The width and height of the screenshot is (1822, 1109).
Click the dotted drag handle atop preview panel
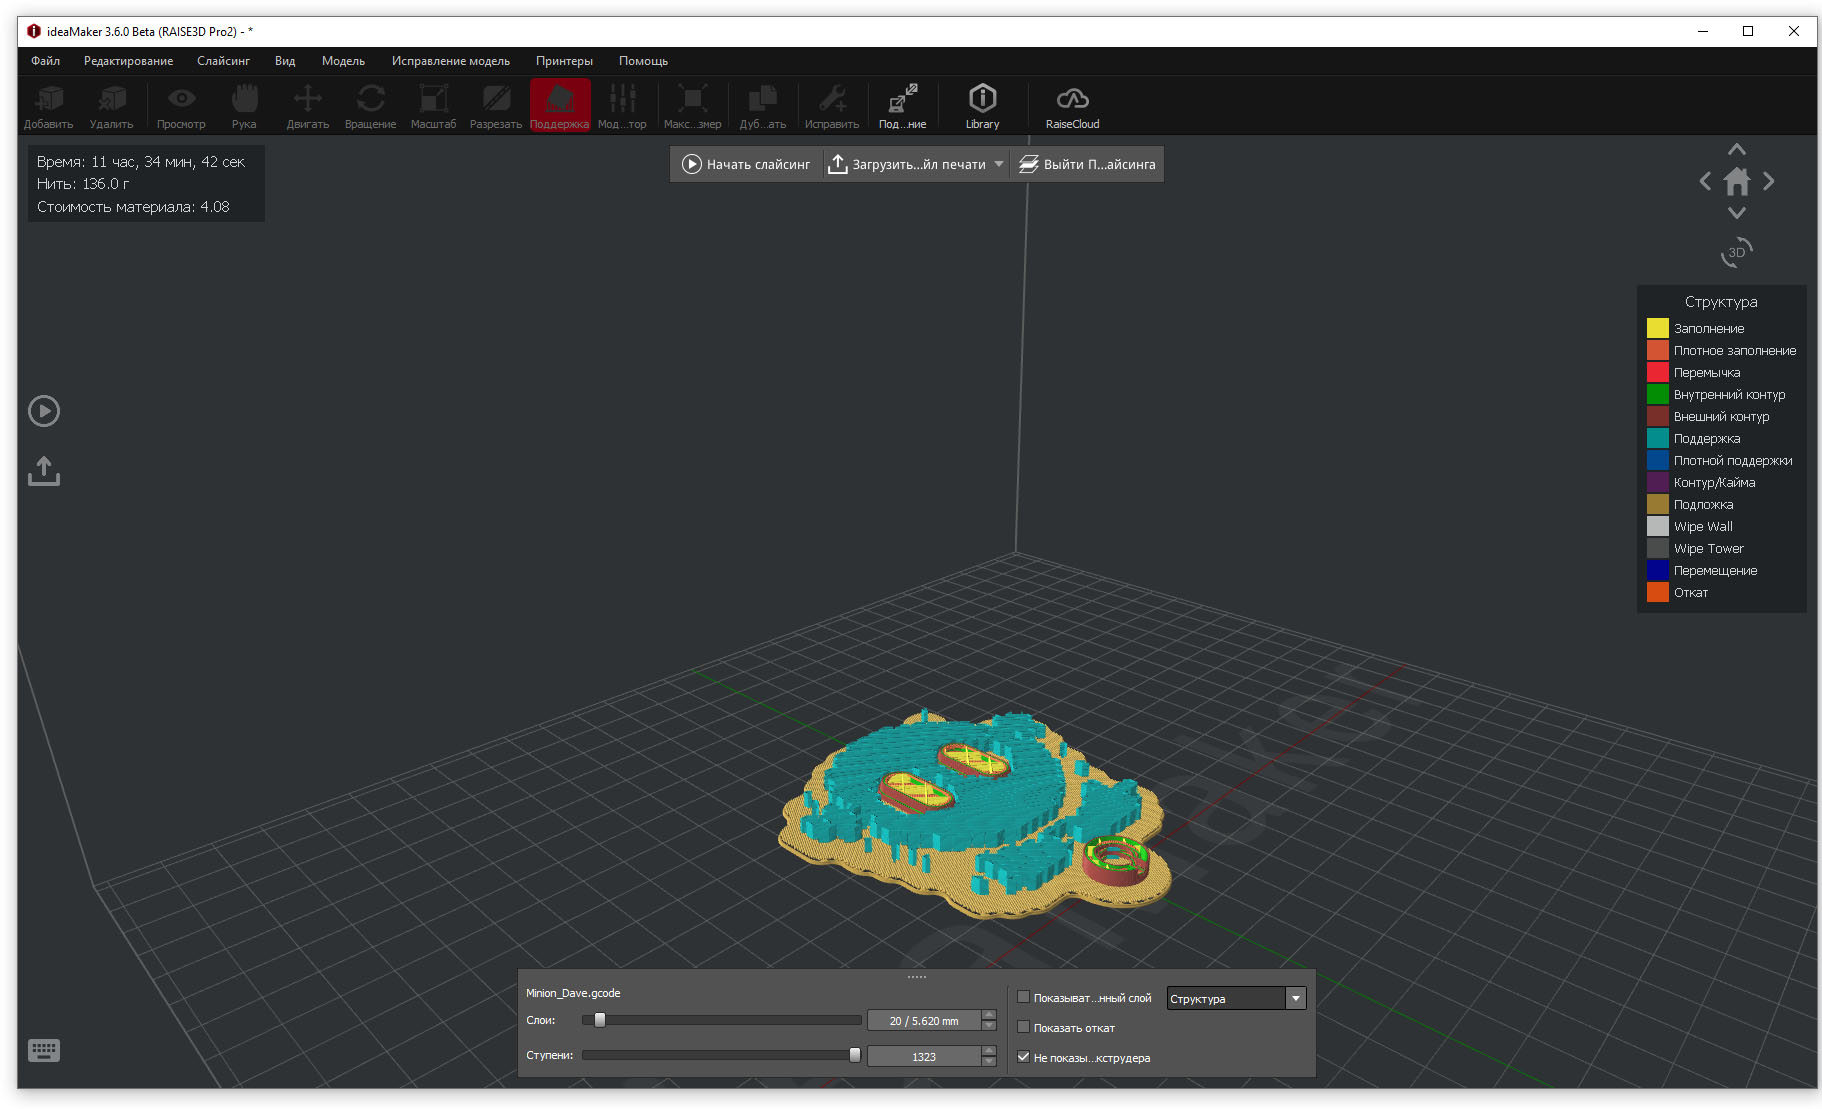917,977
